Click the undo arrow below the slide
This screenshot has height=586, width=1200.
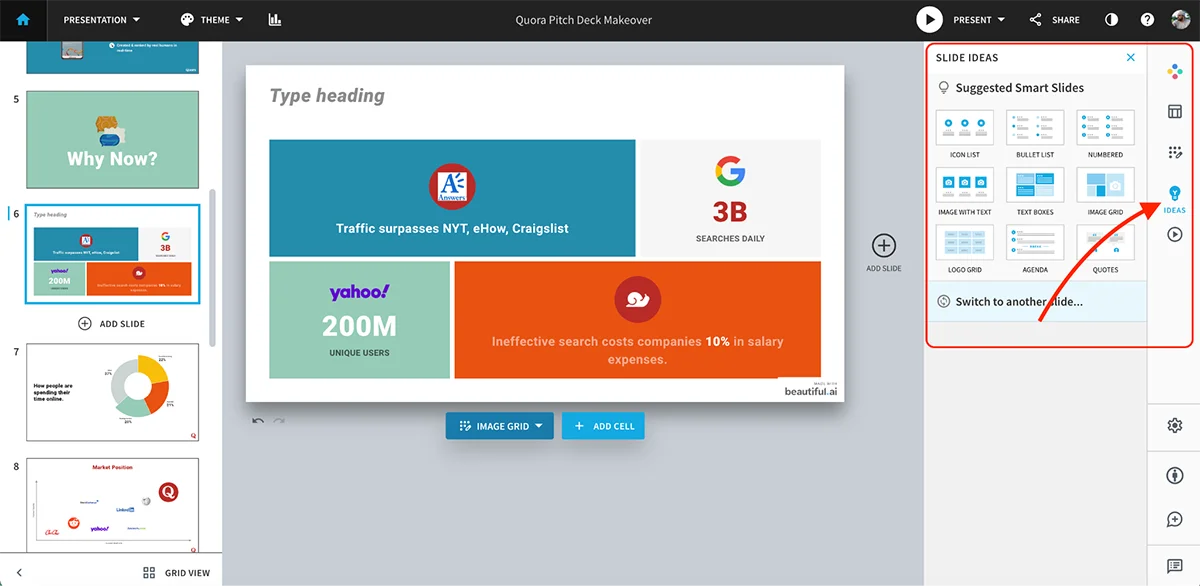click(258, 421)
